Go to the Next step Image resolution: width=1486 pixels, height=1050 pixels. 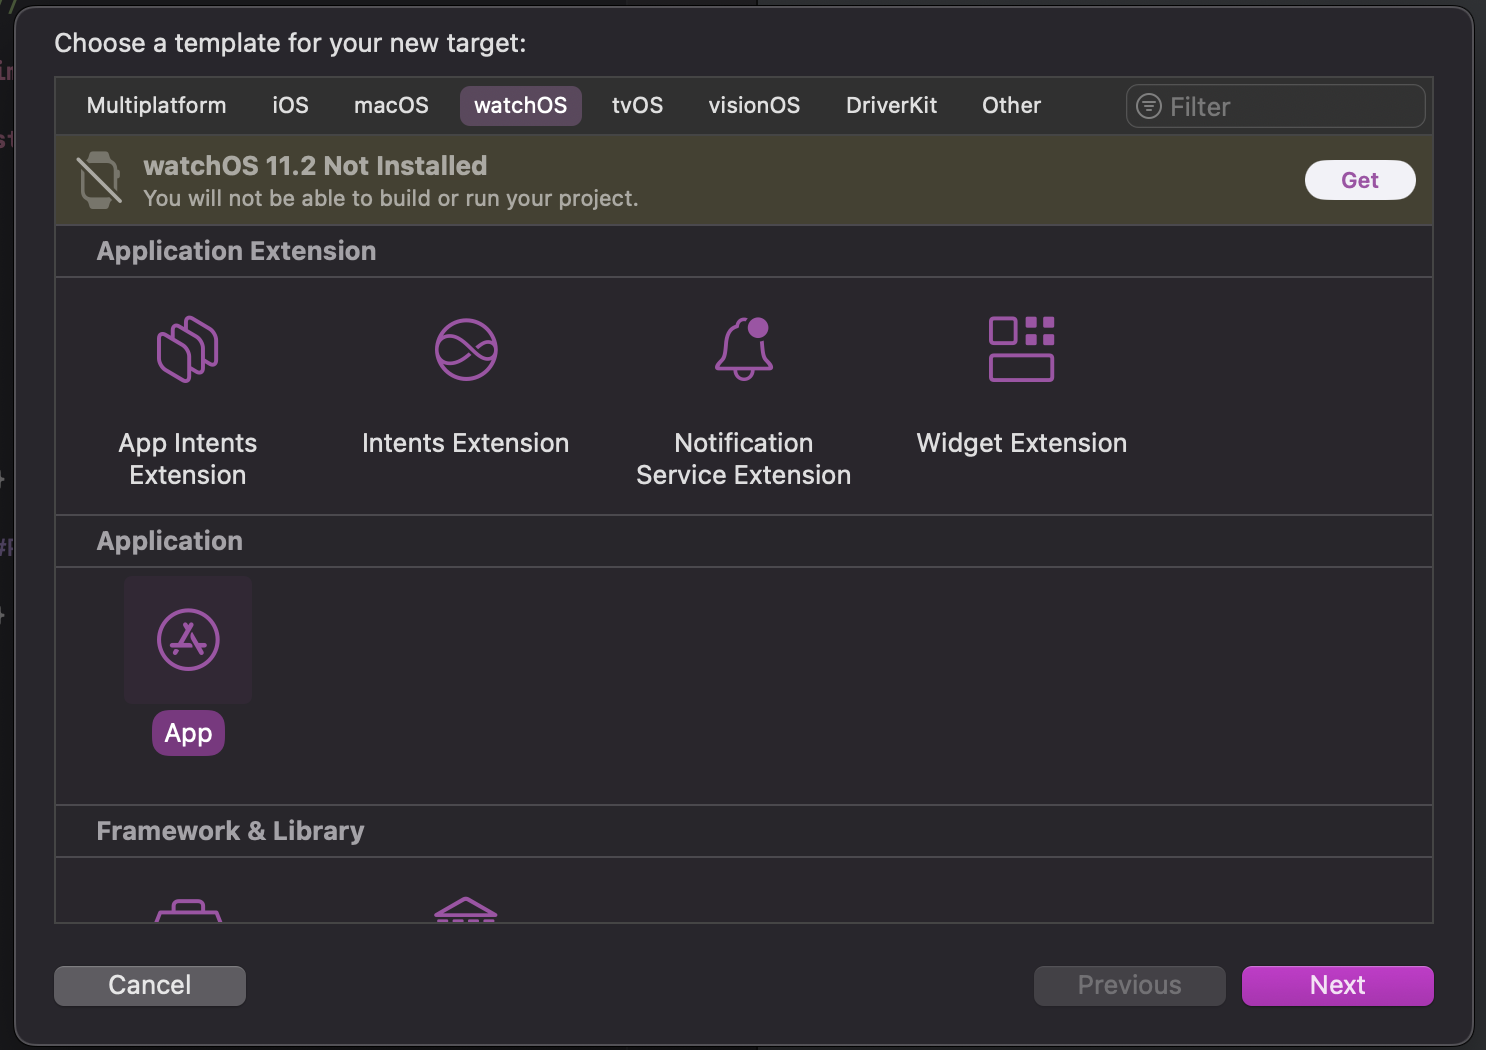pyautogui.click(x=1338, y=985)
